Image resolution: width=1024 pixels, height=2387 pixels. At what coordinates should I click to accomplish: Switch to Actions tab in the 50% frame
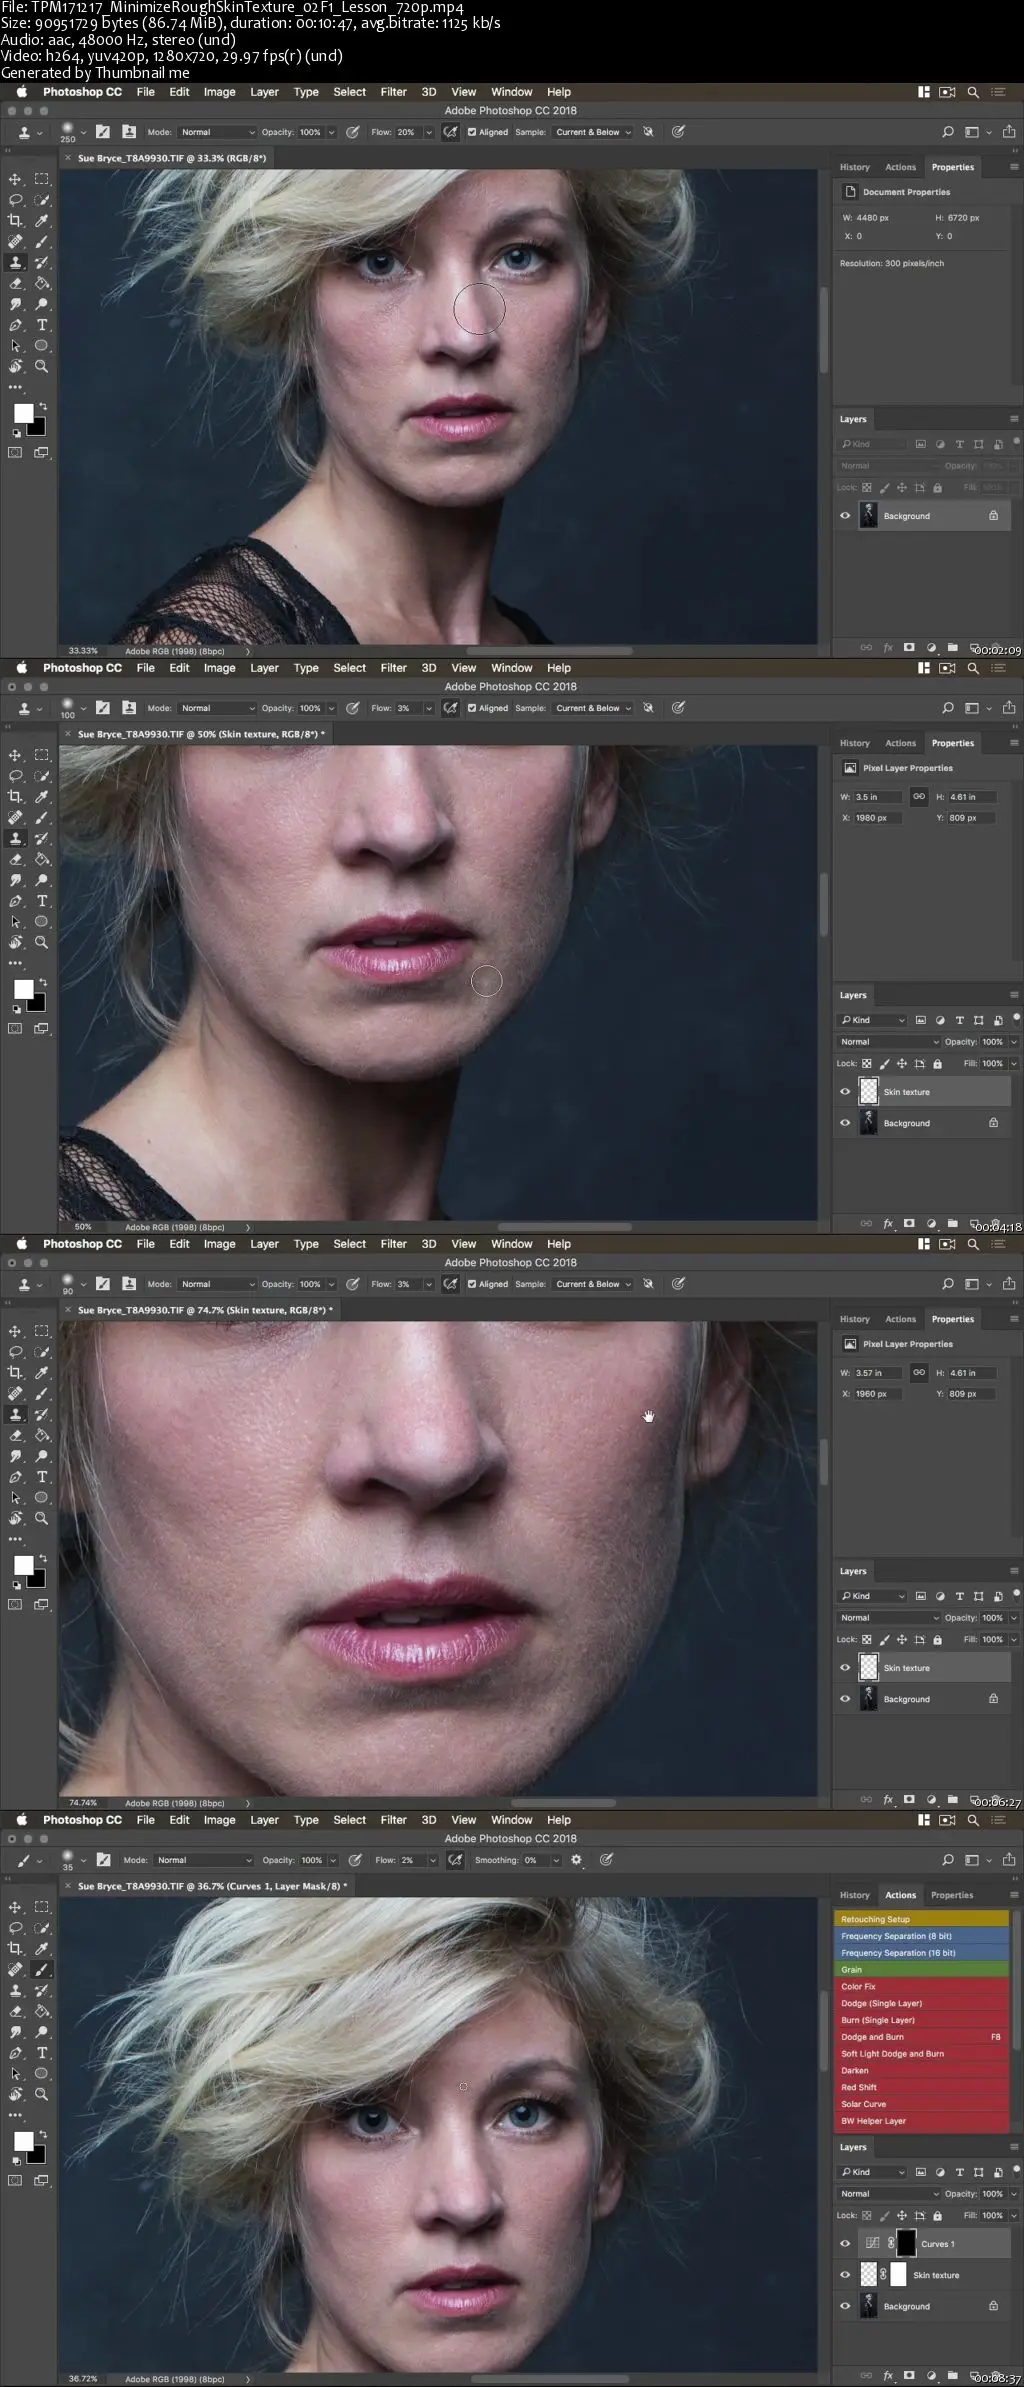[900, 743]
